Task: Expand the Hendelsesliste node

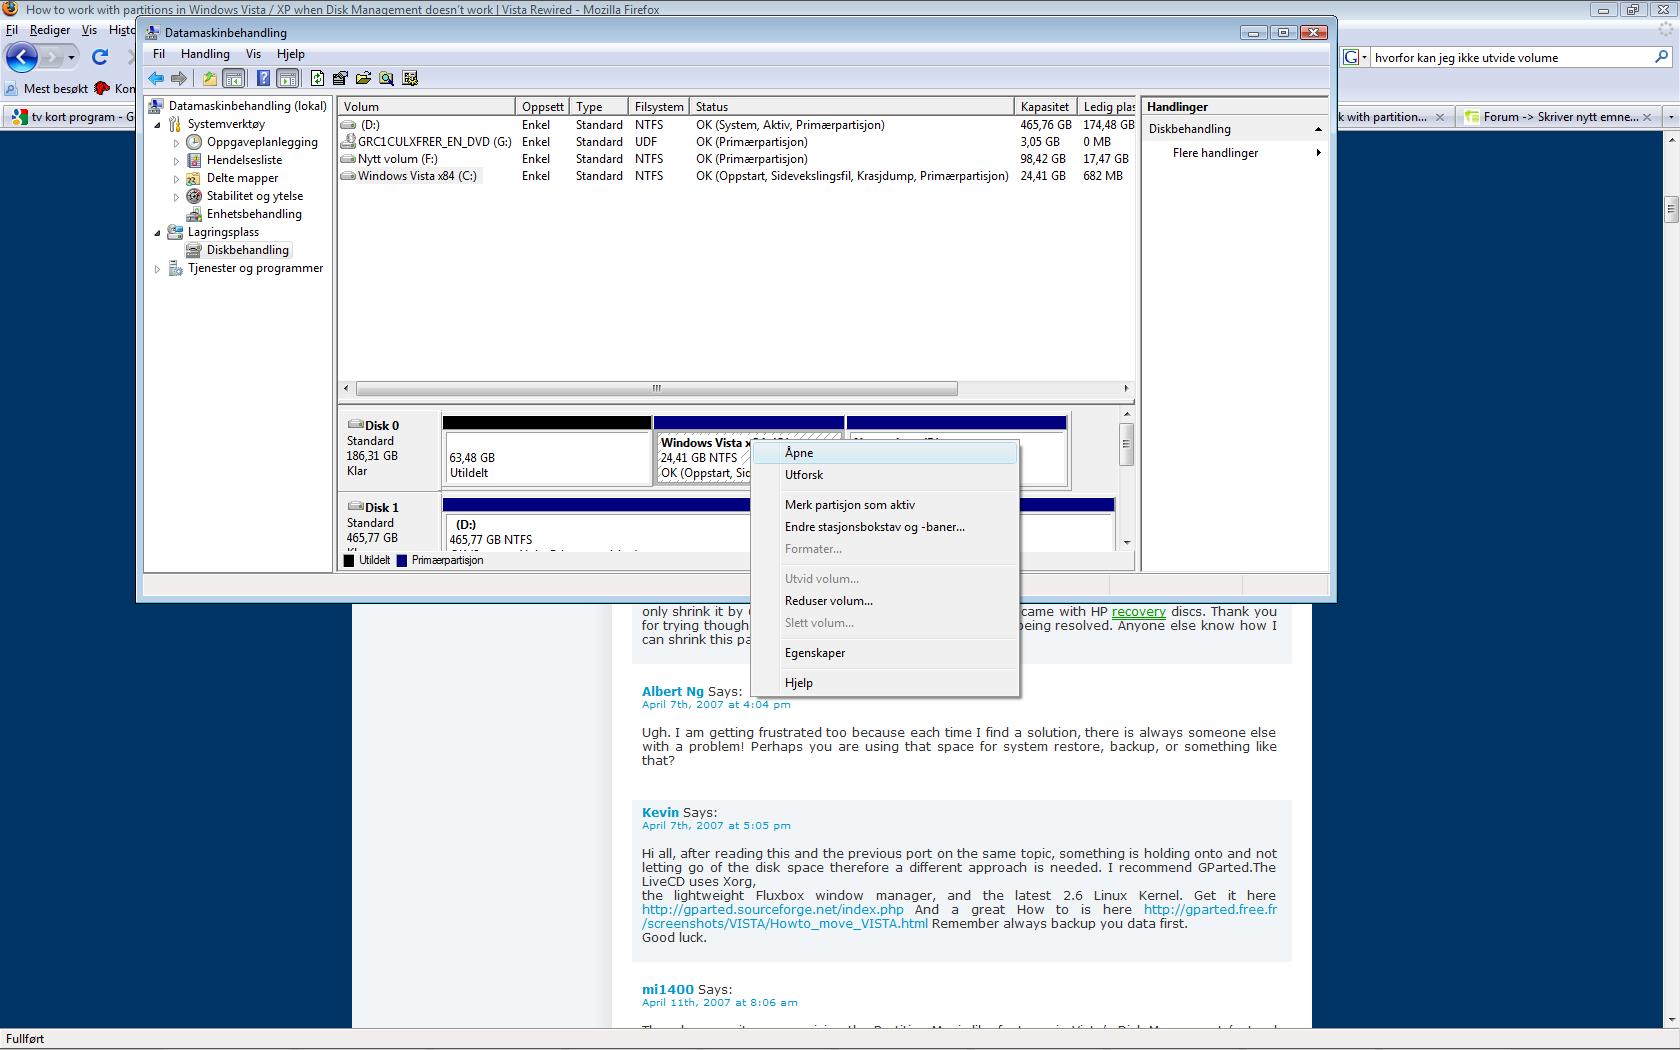Action: click(x=176, y=160)
